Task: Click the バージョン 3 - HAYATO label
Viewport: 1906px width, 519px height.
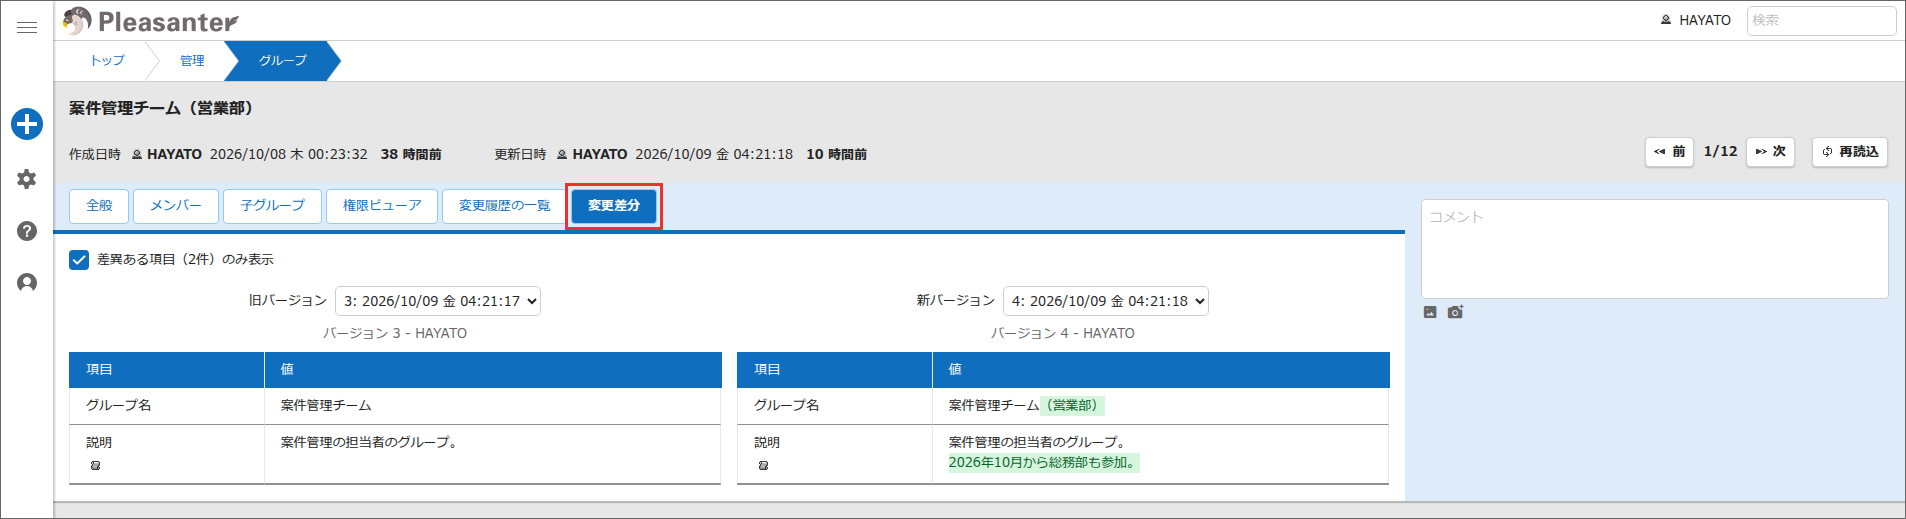Action: coord(395,334)
